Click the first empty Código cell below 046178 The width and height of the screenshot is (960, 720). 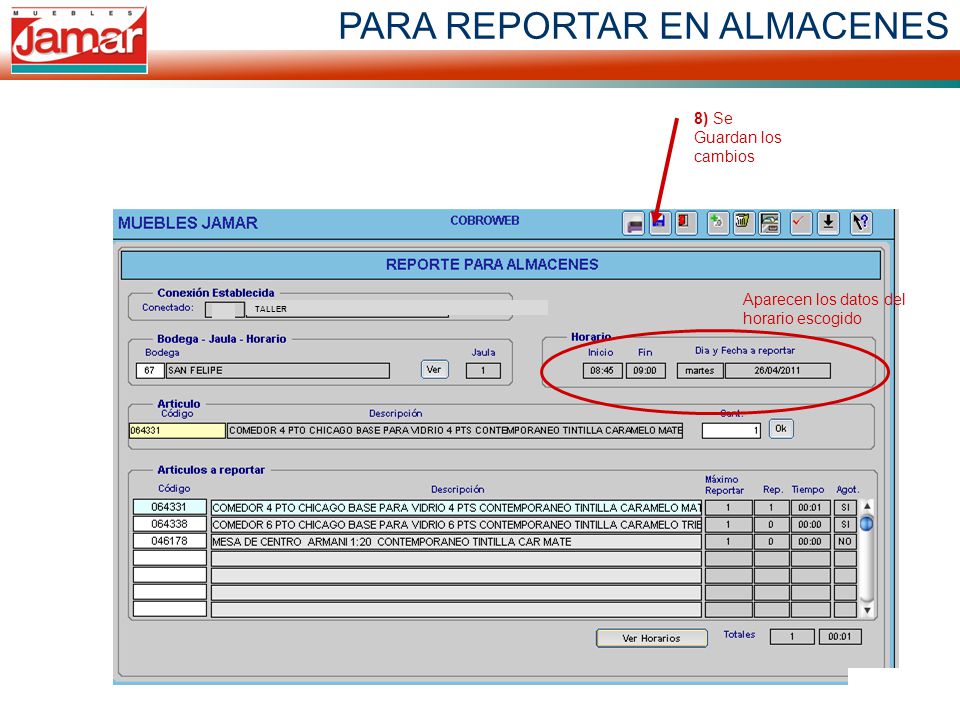(170, 558)
